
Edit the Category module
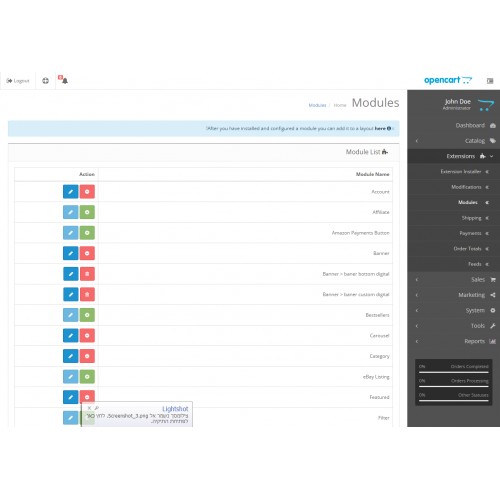click(x=70, y=356)
